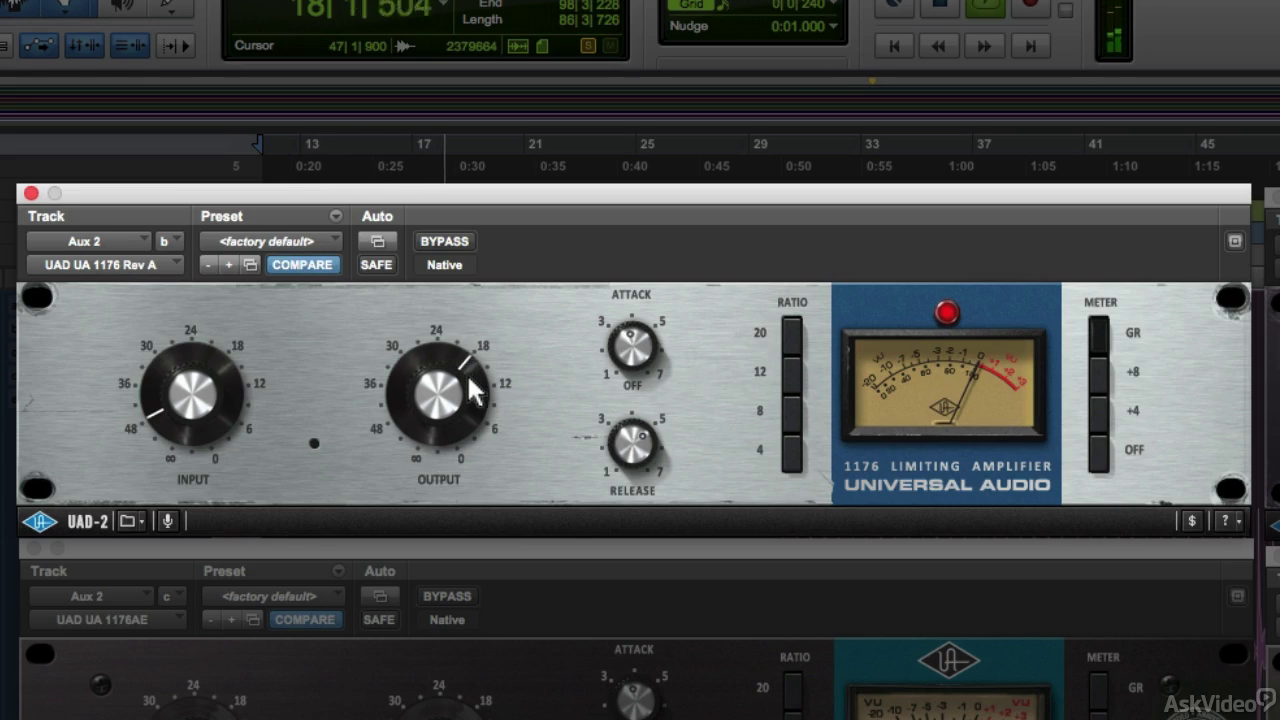
Task: Open the insert position c dropdown in 1176AE window
Action: 172,596
